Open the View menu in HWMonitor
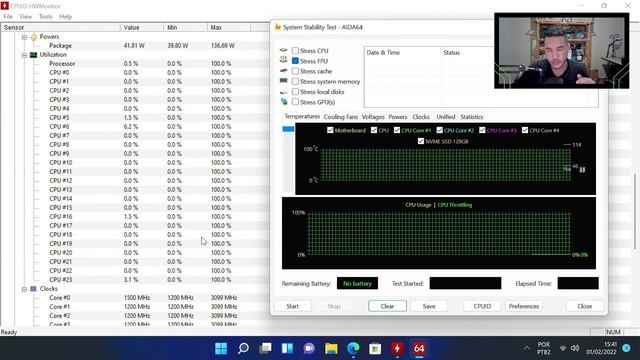The width and height of the screenshot is (640, 360). click(x=25, y=17)
